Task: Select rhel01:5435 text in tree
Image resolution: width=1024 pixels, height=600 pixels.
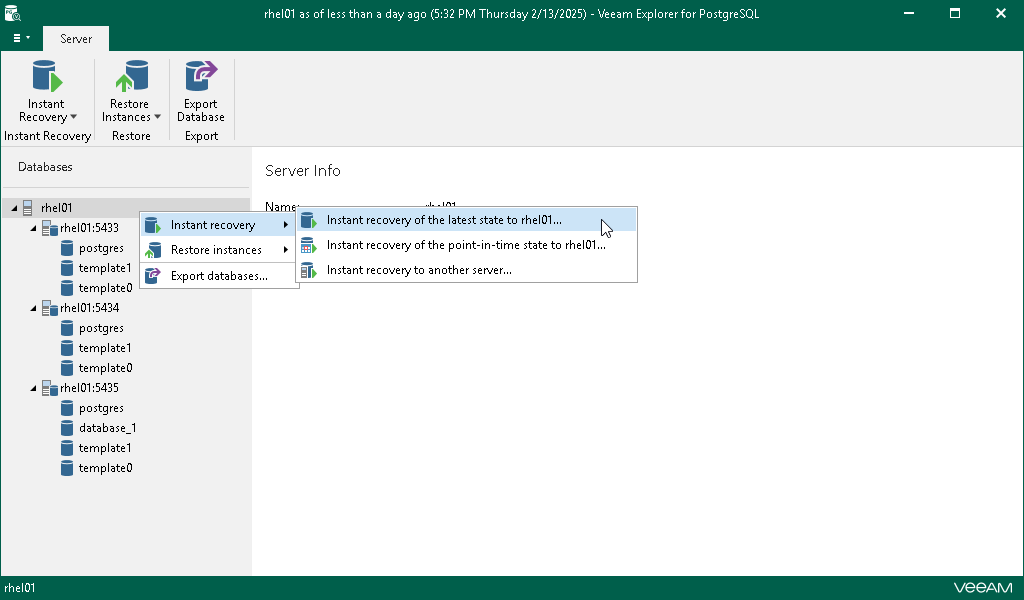Action: click(x=89, y=388)
